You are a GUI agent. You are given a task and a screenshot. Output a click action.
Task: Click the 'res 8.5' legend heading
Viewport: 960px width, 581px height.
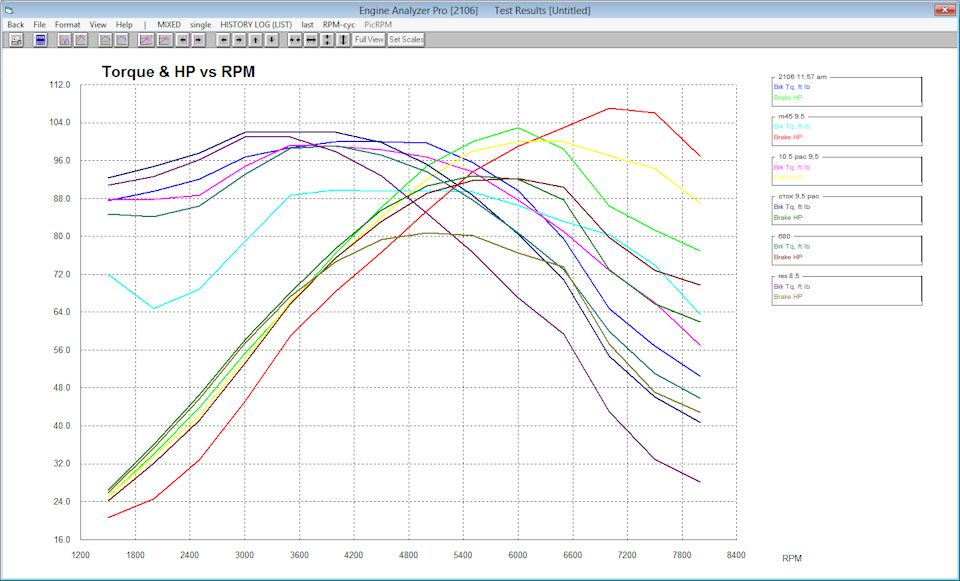click(789, 276)
